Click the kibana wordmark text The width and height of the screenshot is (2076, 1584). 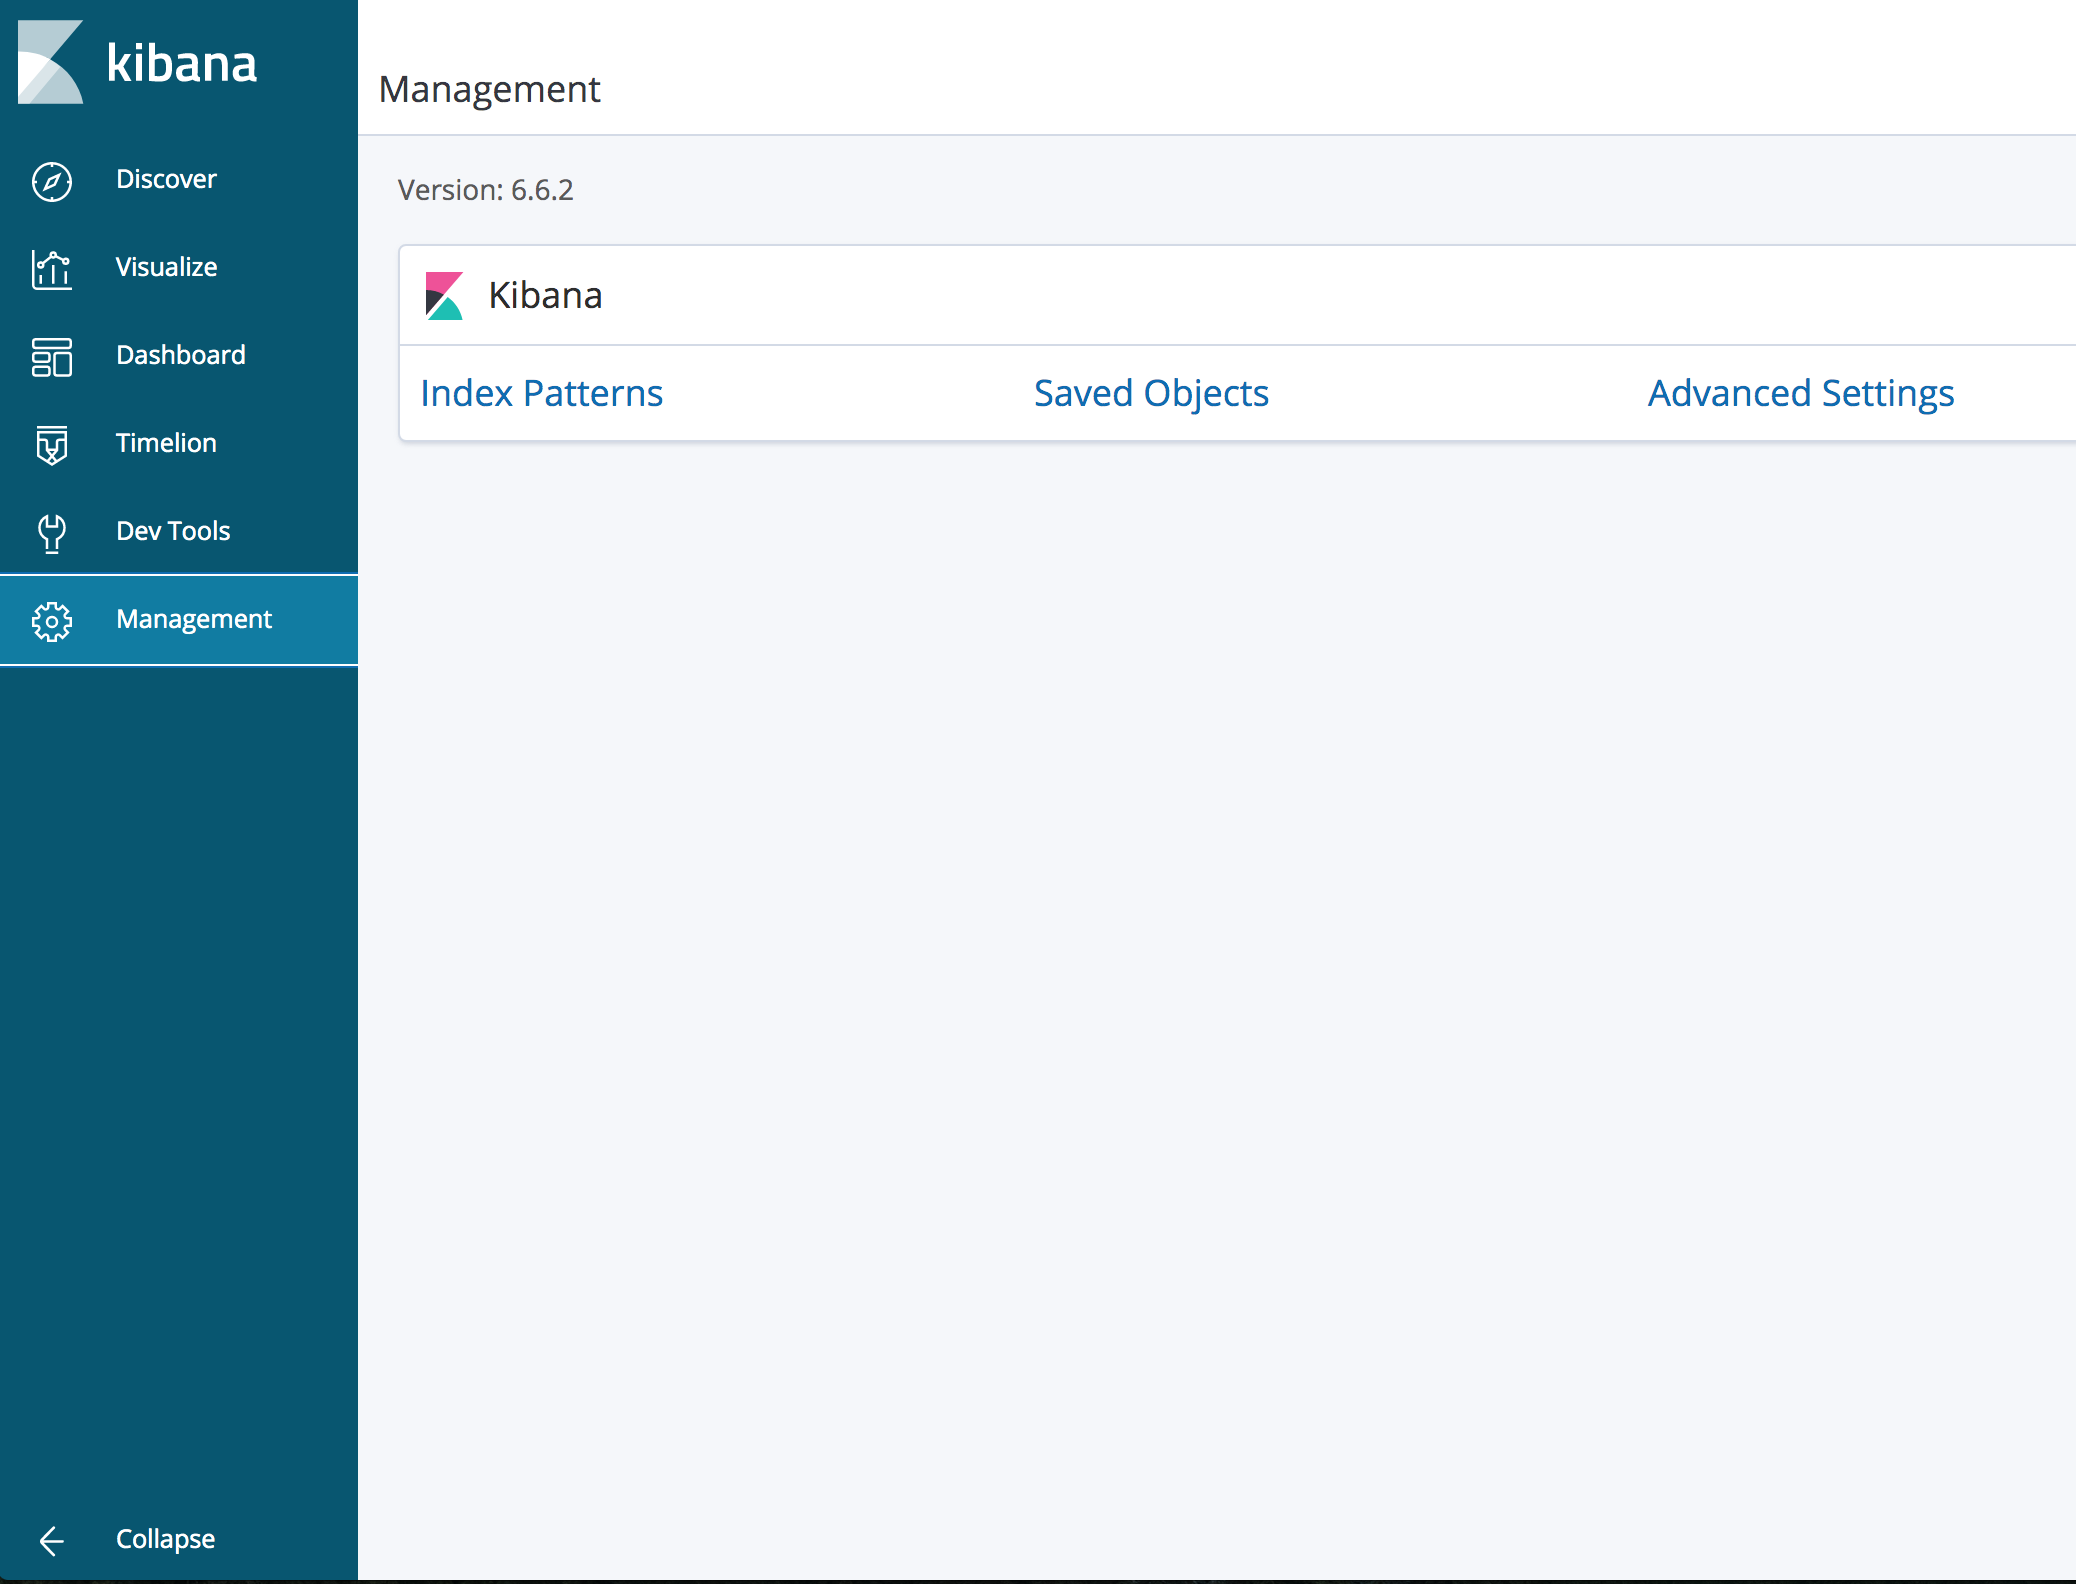click(x=182, y=63)
